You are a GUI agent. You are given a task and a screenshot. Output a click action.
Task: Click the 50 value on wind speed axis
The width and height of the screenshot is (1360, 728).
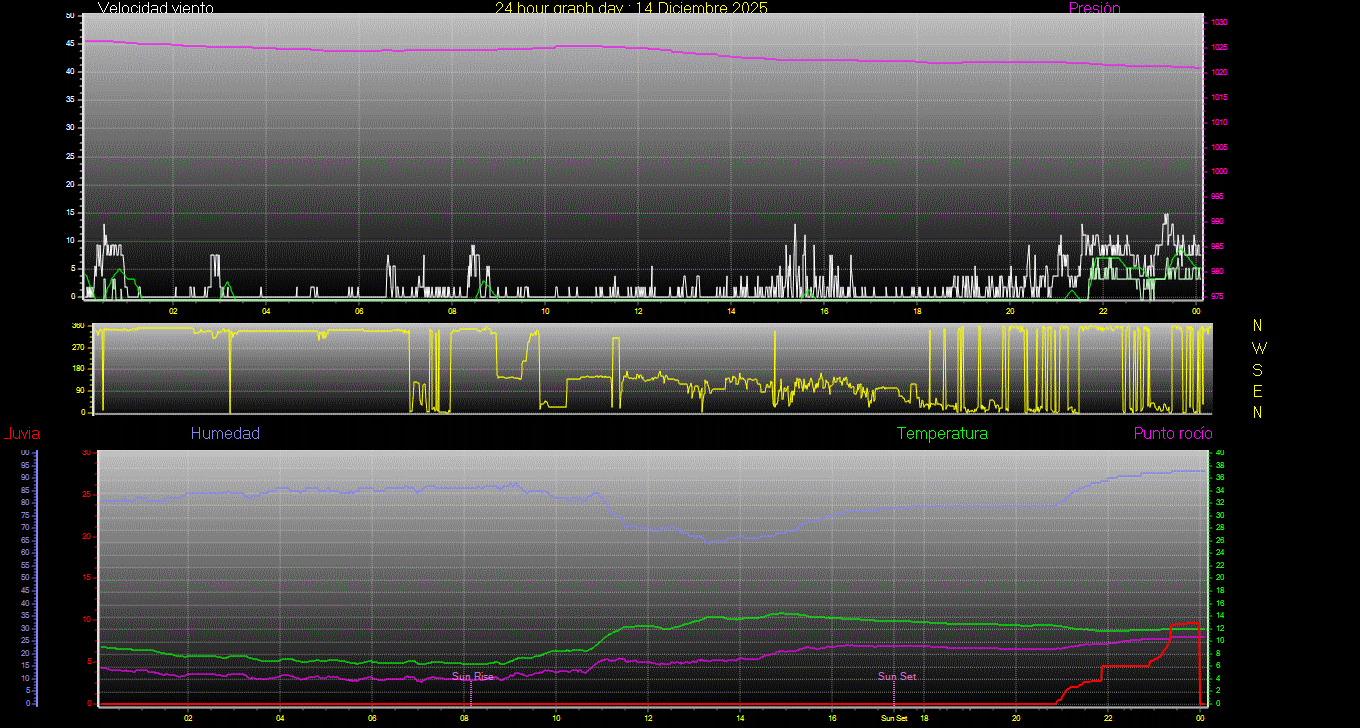pos(69,16)
